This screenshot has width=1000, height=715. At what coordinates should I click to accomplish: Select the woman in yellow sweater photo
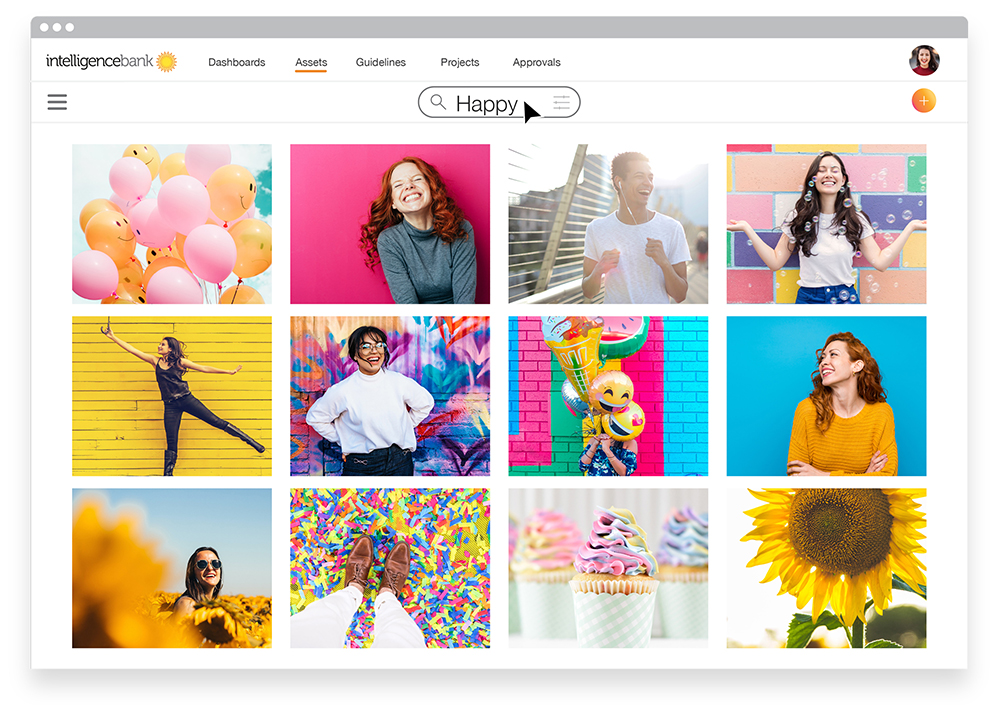point(827,396)
